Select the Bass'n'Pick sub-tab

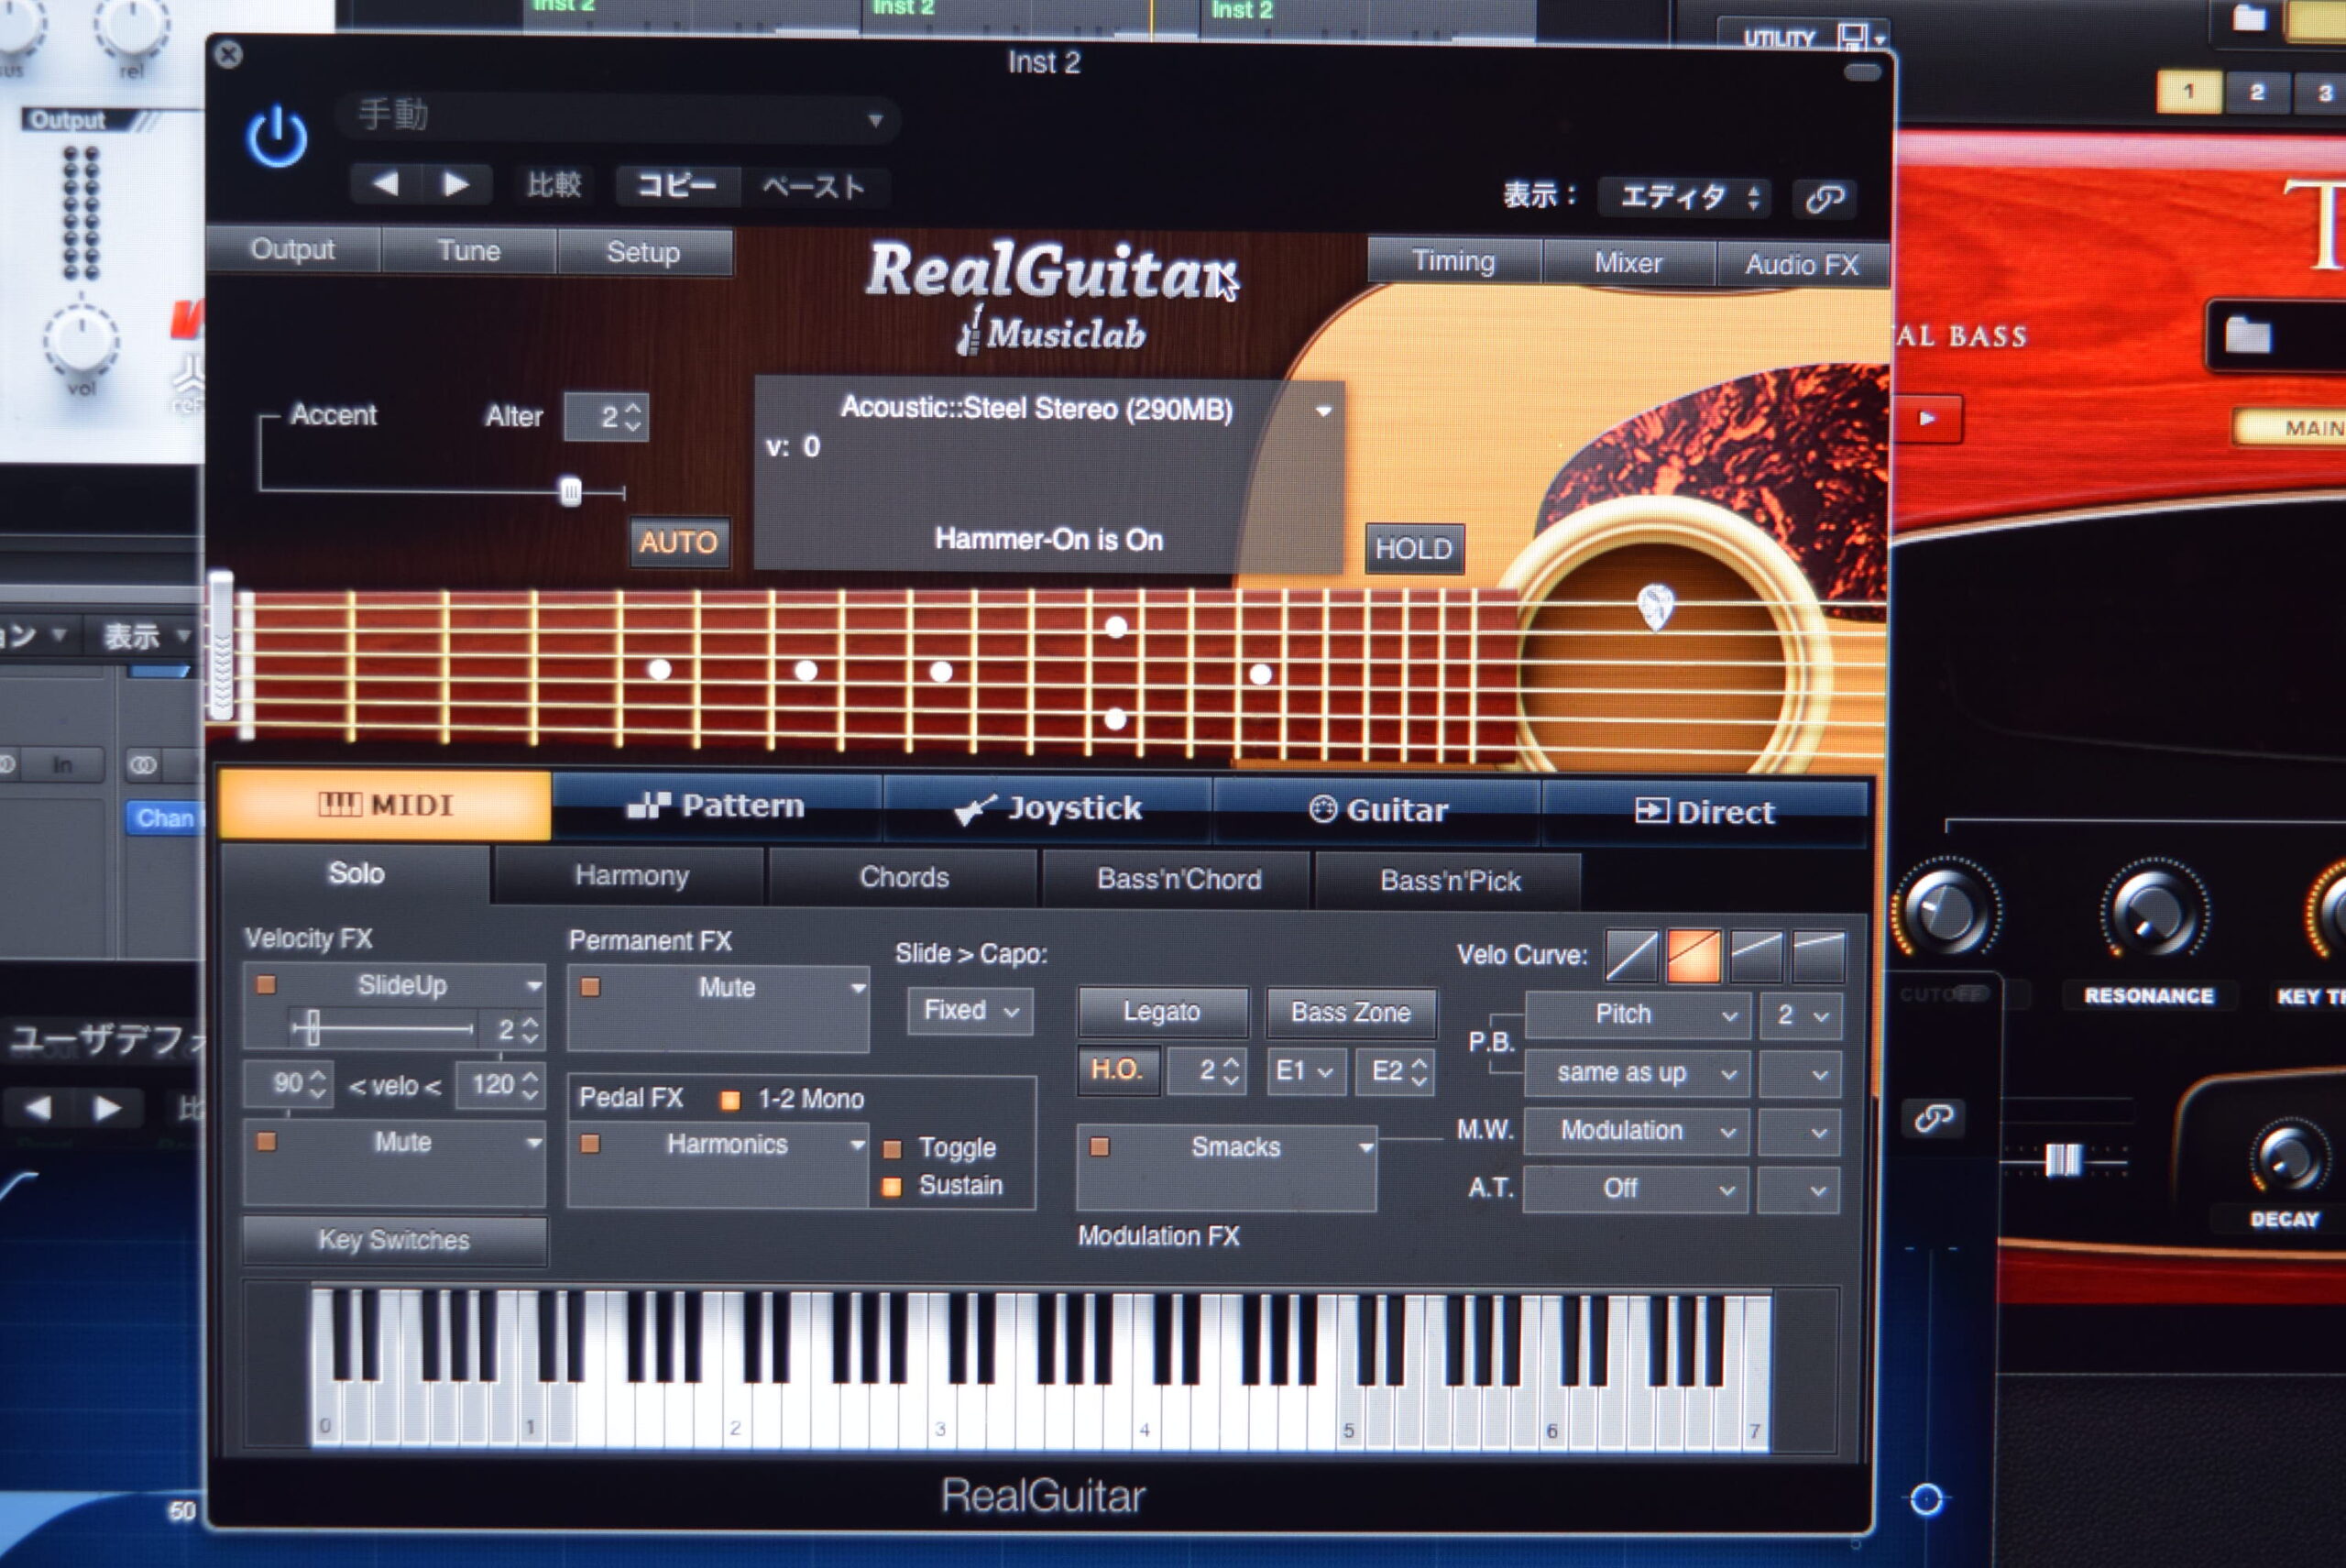1450,881
